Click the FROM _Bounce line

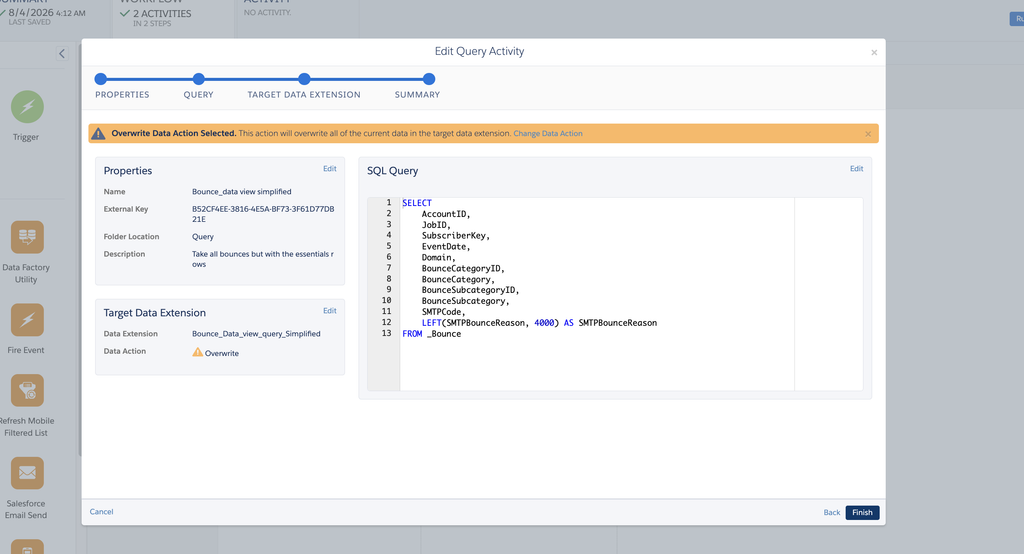[x=432, y=334]
